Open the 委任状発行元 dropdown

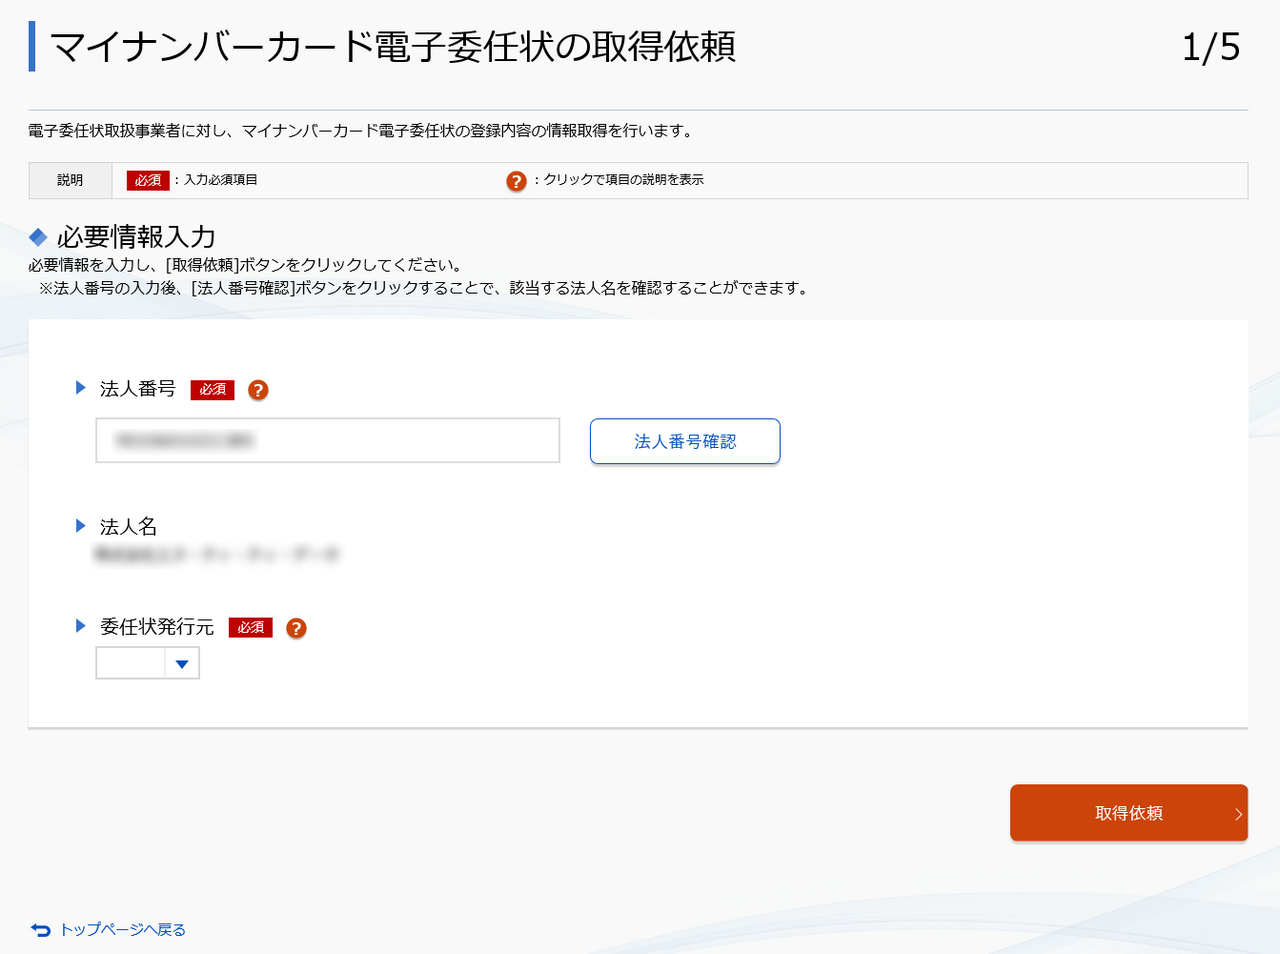(148, 663)
